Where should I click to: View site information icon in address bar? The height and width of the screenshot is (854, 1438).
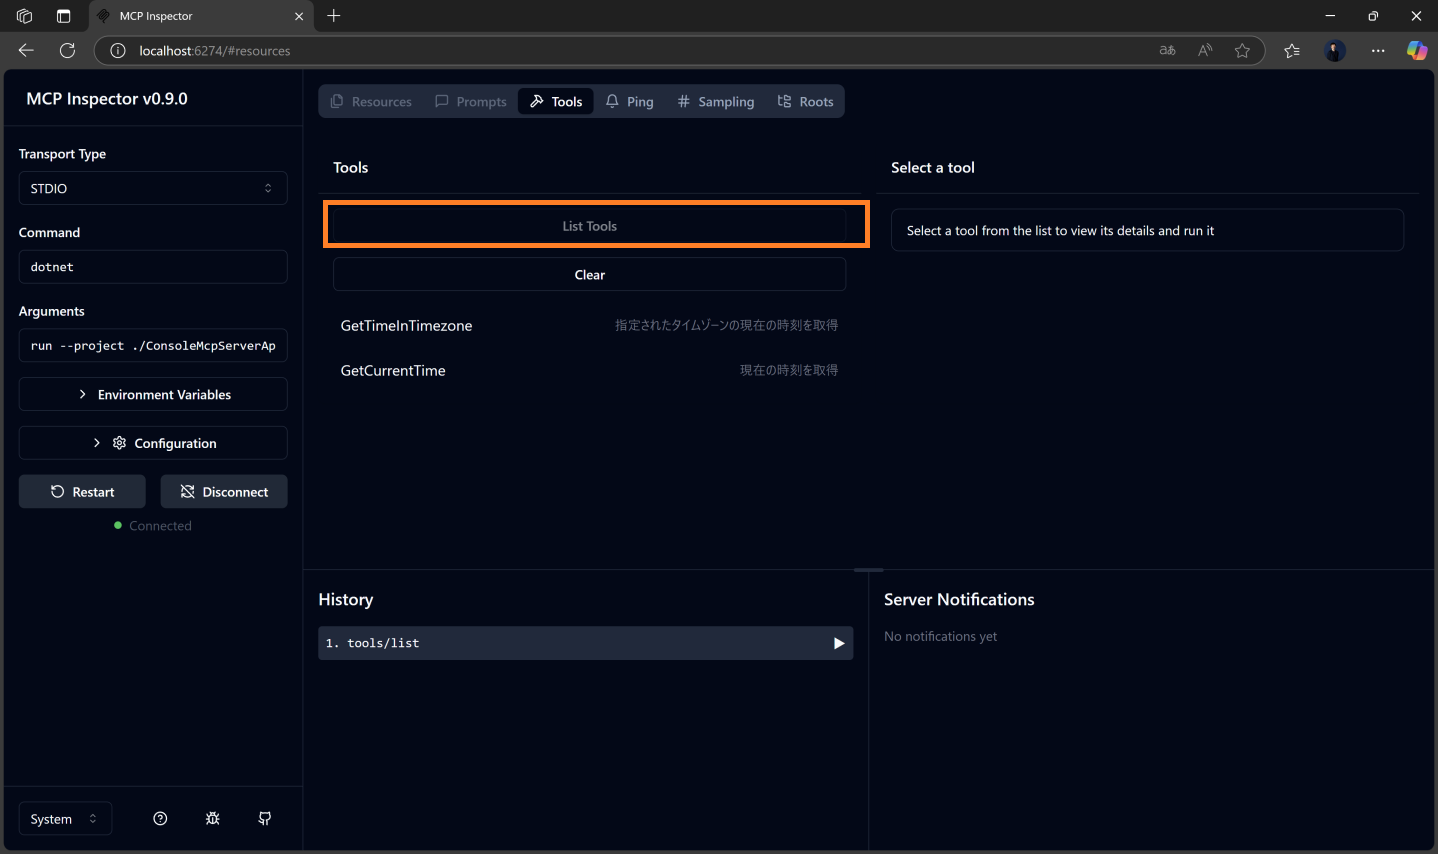click(x=118, y=50)
